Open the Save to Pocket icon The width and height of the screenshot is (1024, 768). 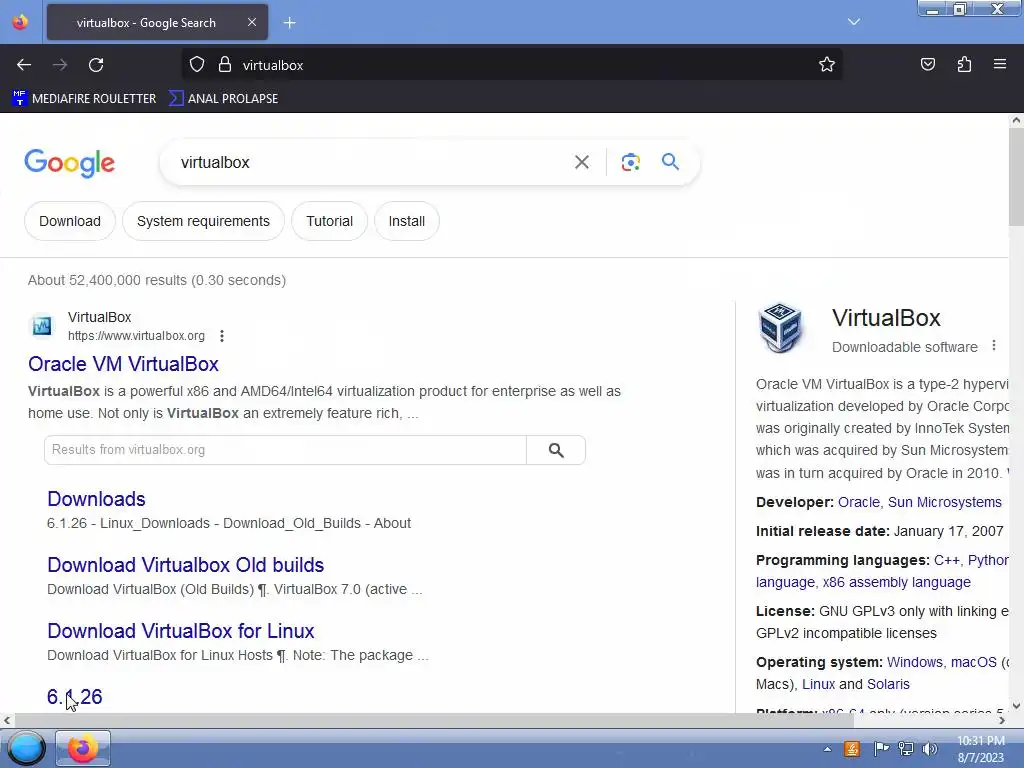click(x=927, y=65)
